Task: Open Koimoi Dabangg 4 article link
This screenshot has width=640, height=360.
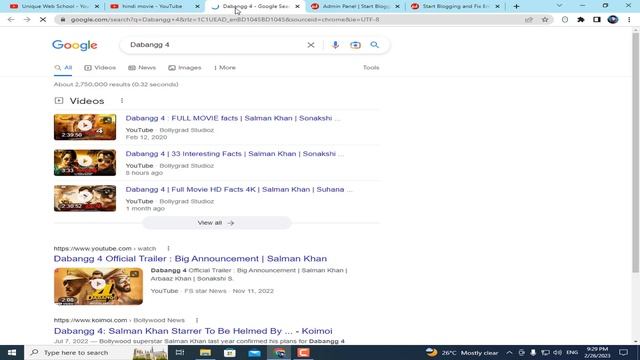Action: [x=193, y=331]
